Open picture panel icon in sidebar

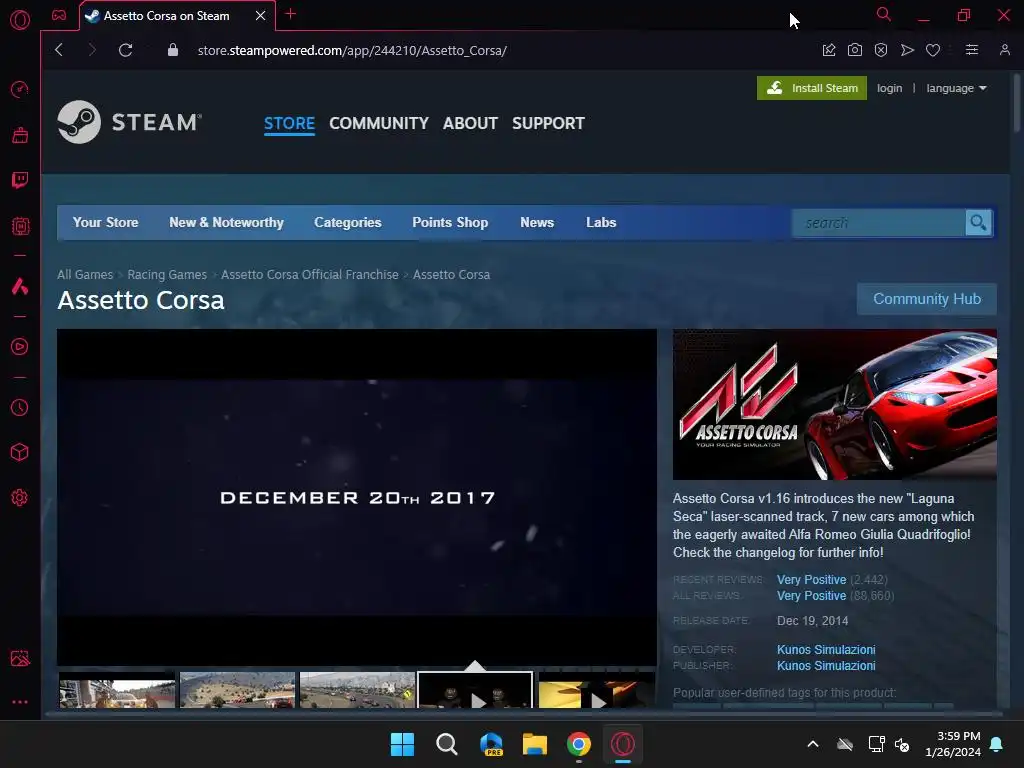click(x=20, y=658)
